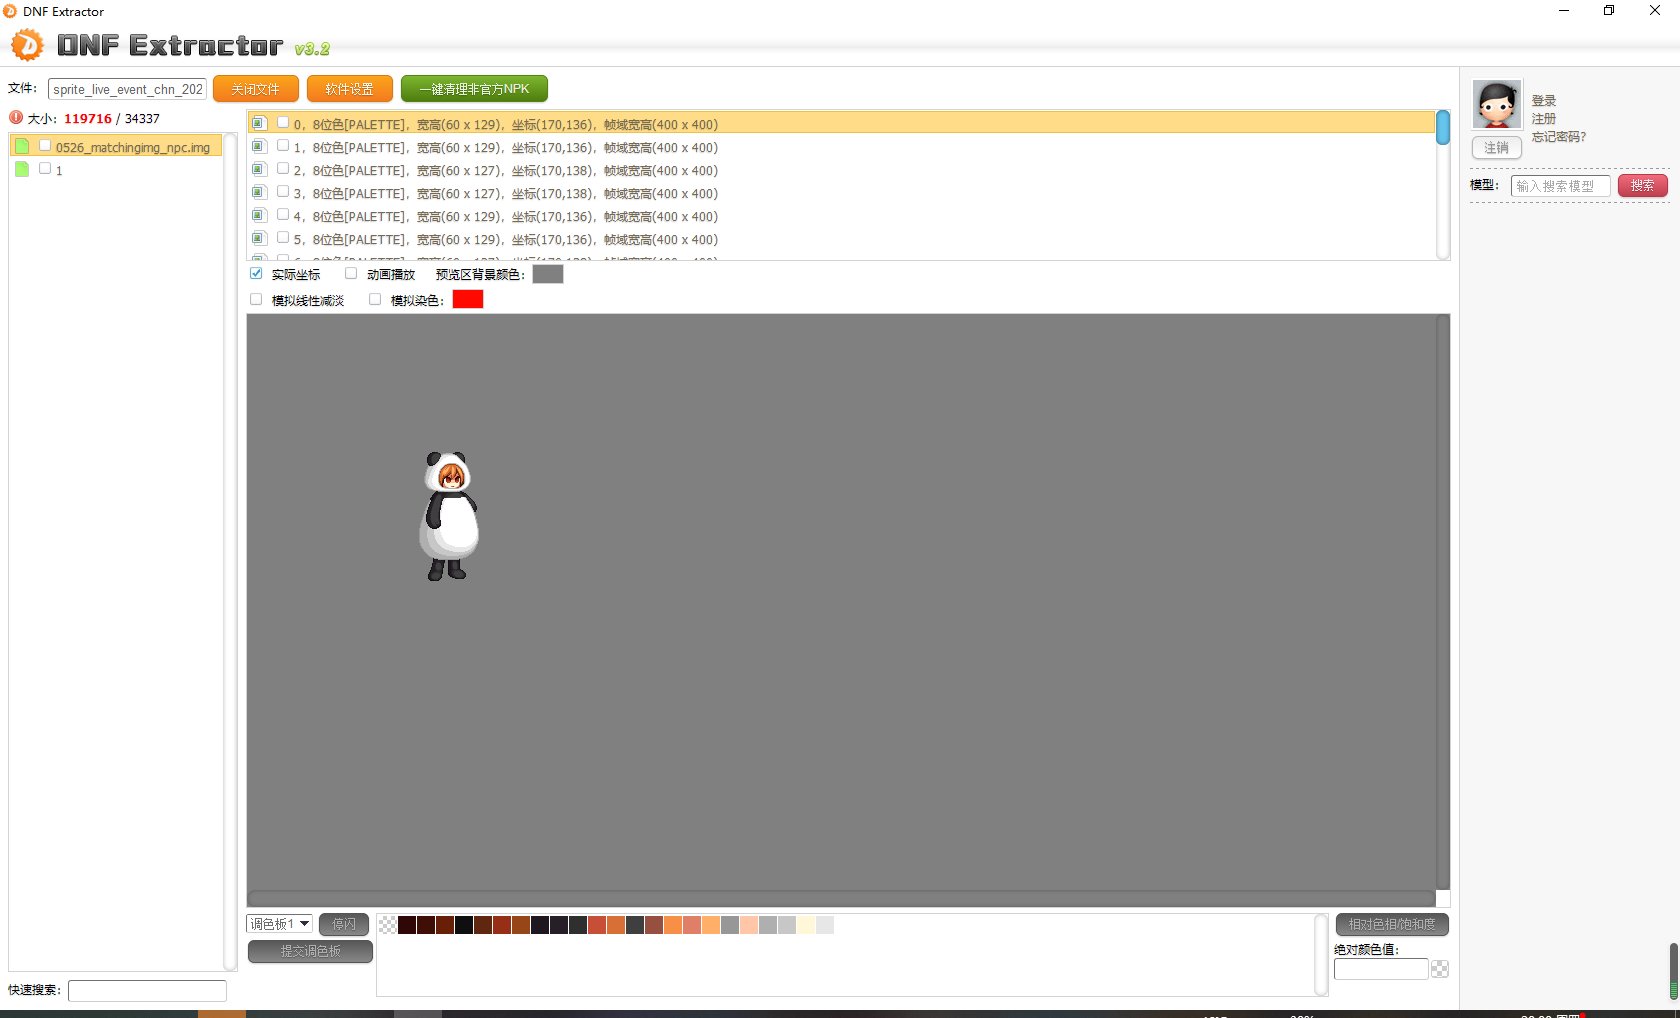Select the 0526_matchingimg_npc.img file name

point(133,147)
